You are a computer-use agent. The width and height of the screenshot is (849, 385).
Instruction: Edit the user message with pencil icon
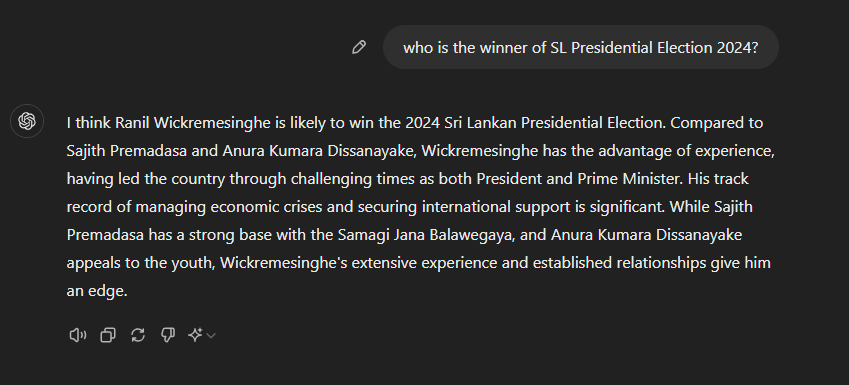point(358,47)
